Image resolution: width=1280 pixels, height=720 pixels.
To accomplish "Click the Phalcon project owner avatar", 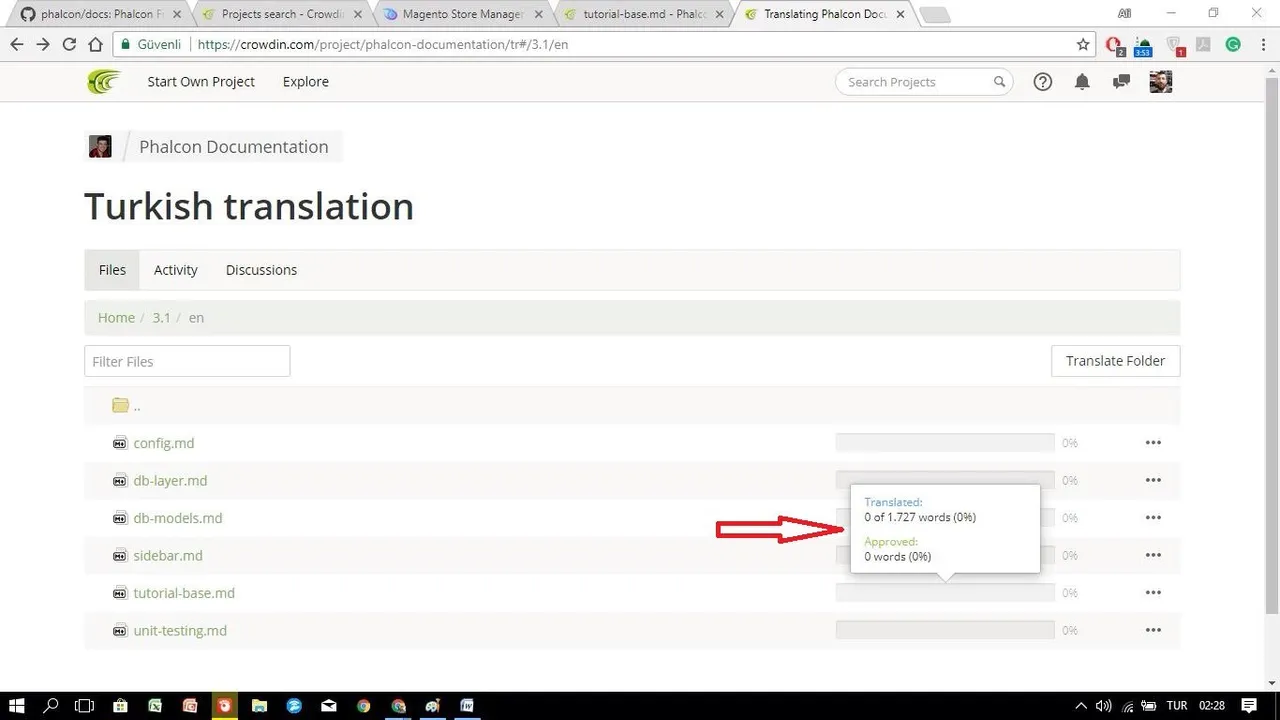I will (x=100, y=146).
